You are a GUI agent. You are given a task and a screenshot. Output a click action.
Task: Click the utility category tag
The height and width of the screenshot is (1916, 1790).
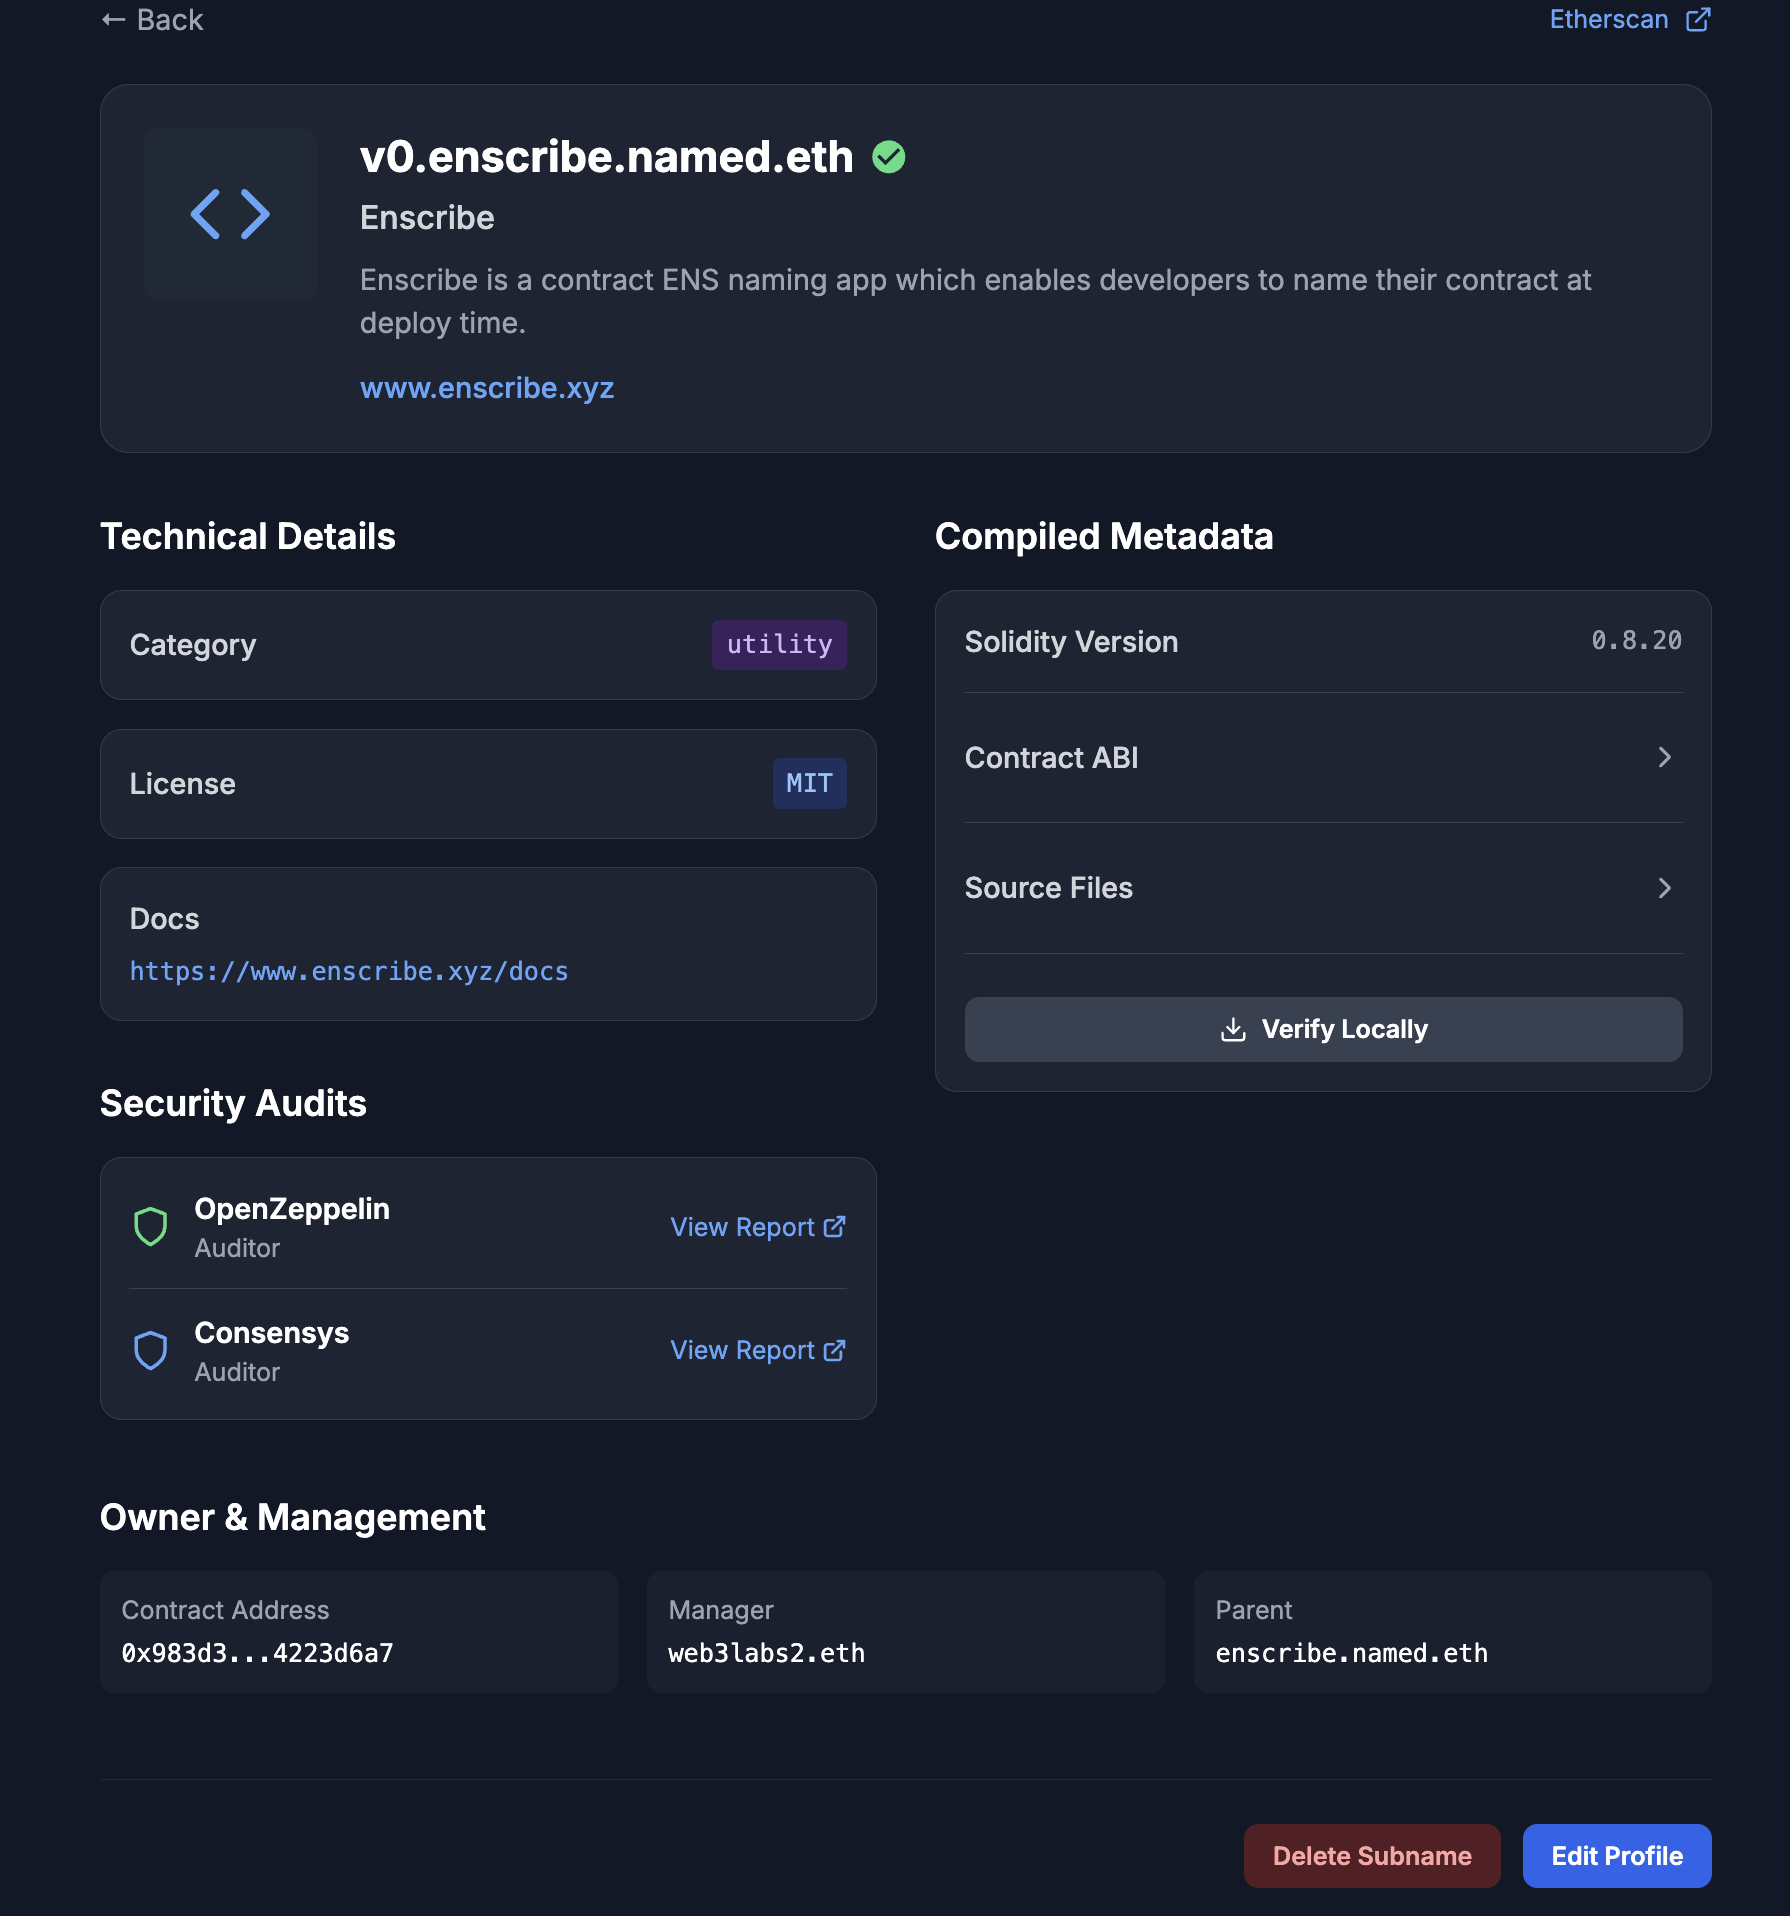[x=779, y=645]
